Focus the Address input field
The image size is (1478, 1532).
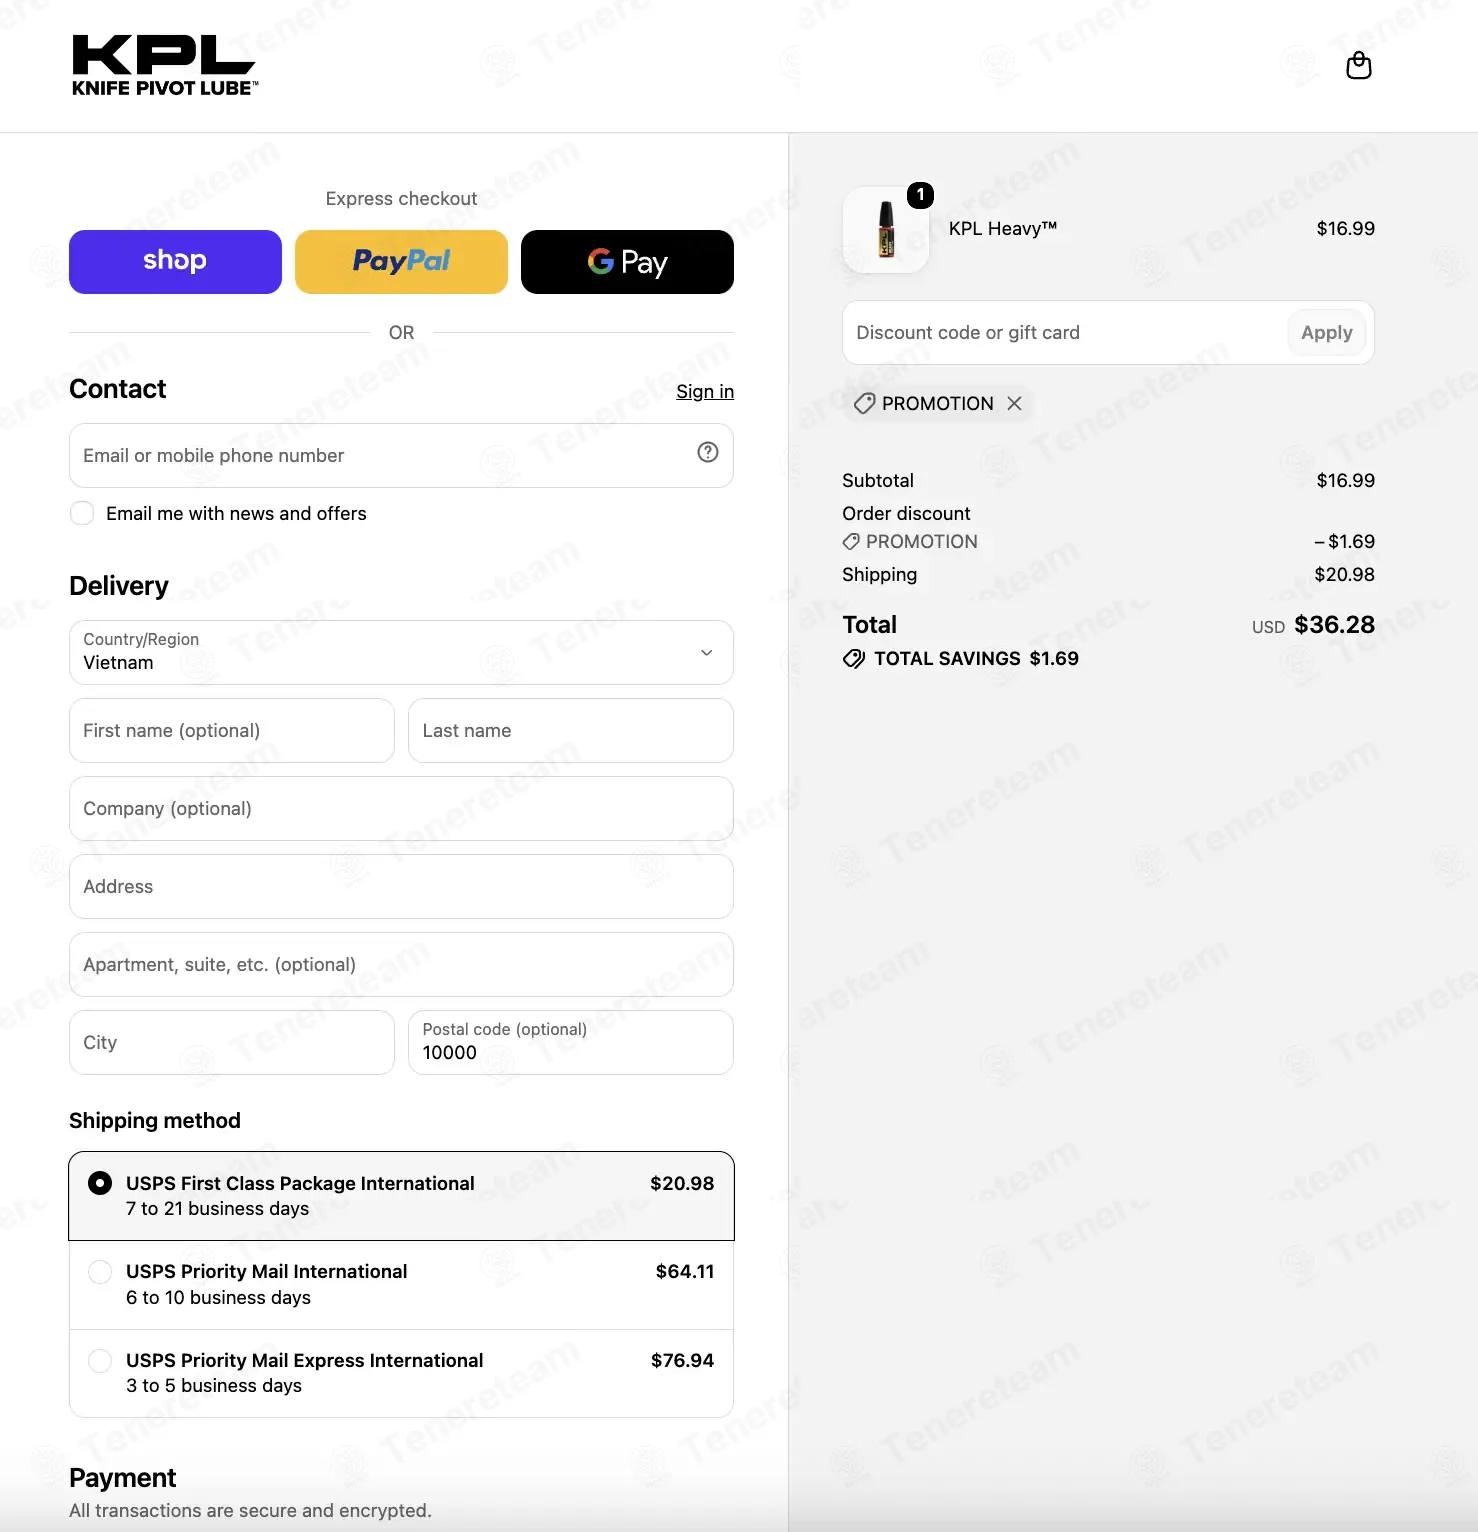click(x=401, y=886)
